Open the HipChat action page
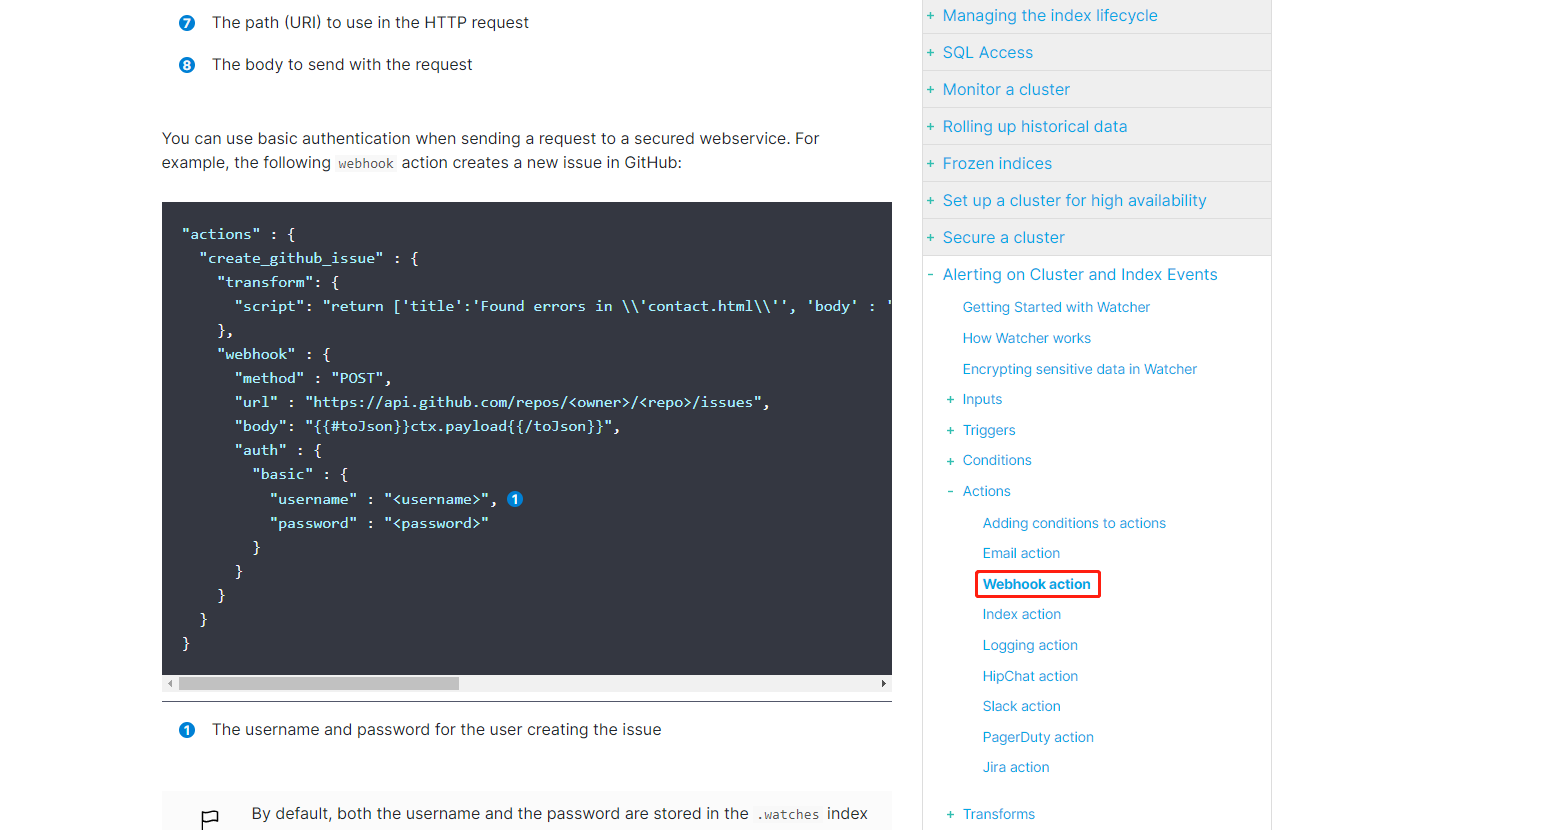1546x830 pixels. 1030,677
